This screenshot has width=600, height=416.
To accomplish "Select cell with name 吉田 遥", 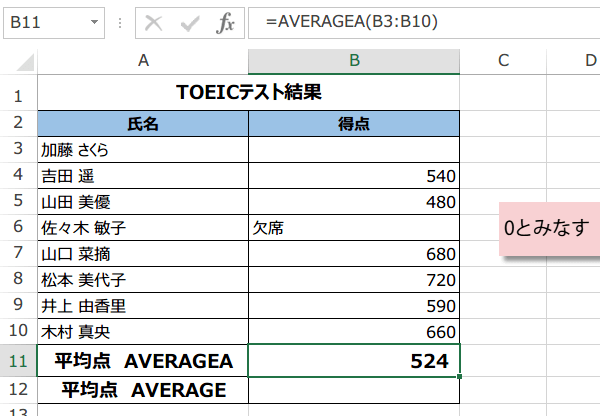I will [x=143, y=176].
